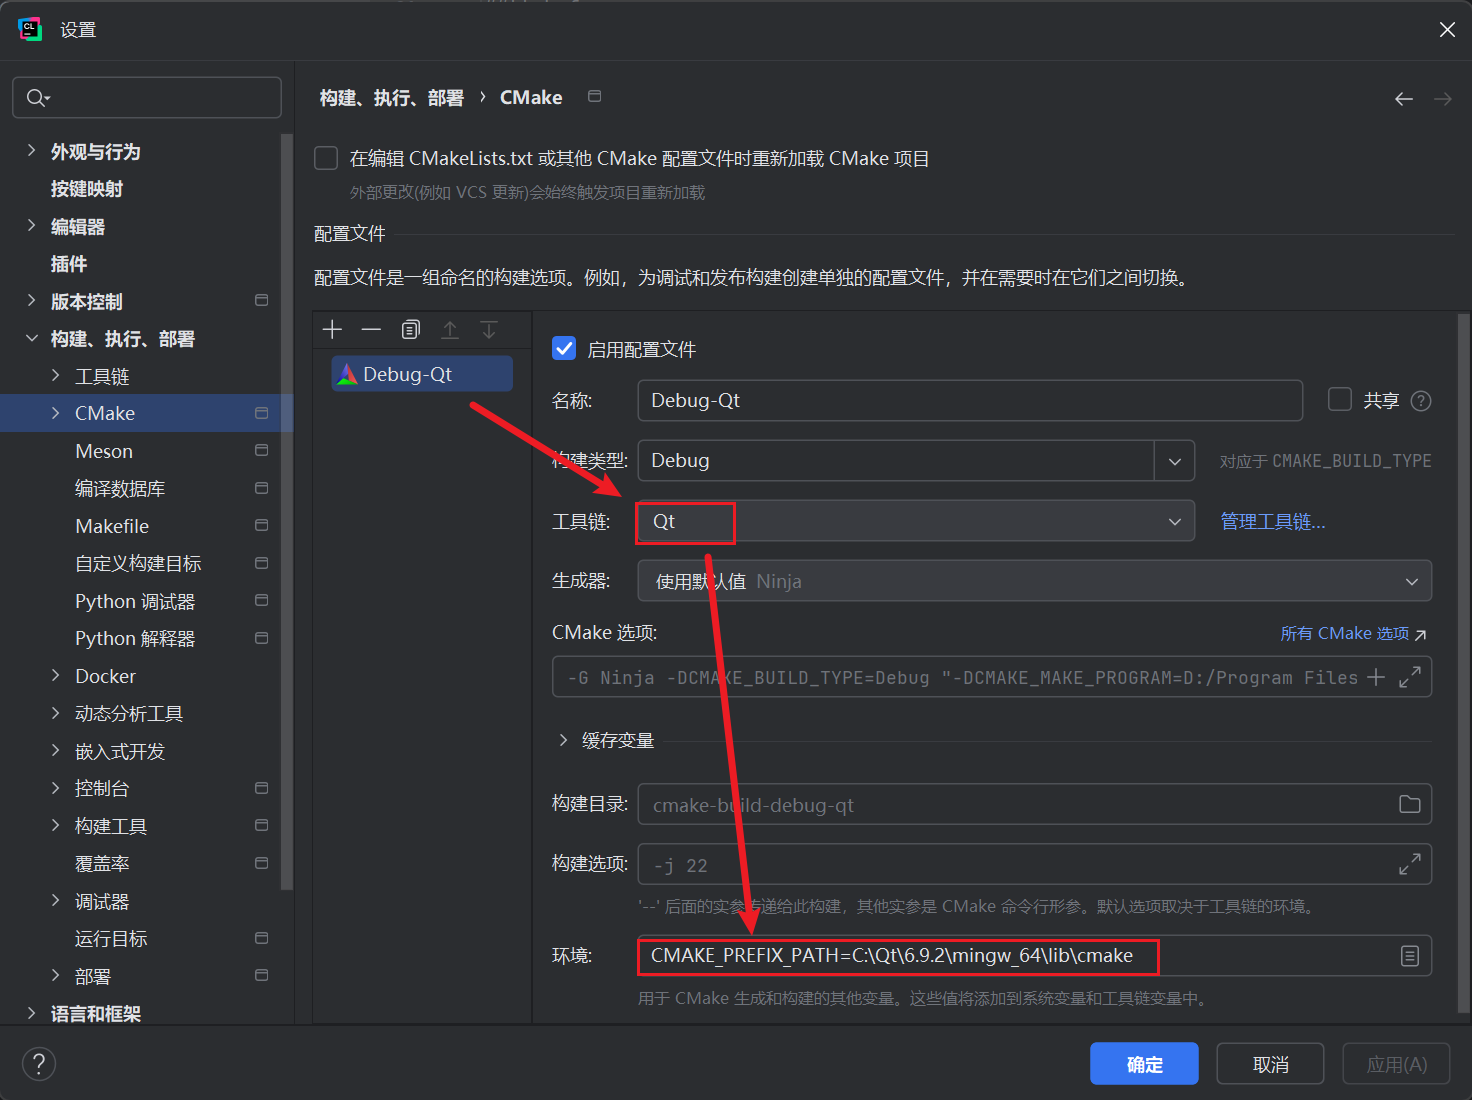The height and width of the screenshot is (1100, 1472).
Task: Navigate forward with right arrow icon
Action: point(1443,98)
